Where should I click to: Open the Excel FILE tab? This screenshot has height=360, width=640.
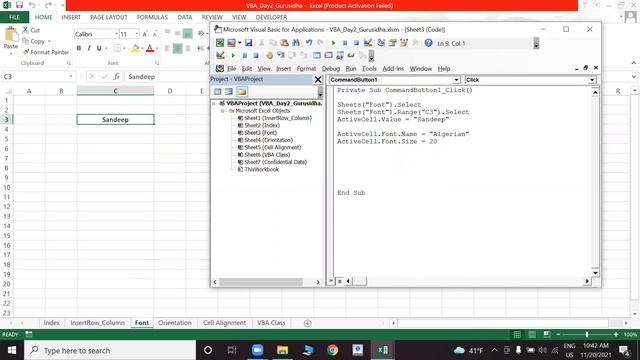[x=14, y=17]
